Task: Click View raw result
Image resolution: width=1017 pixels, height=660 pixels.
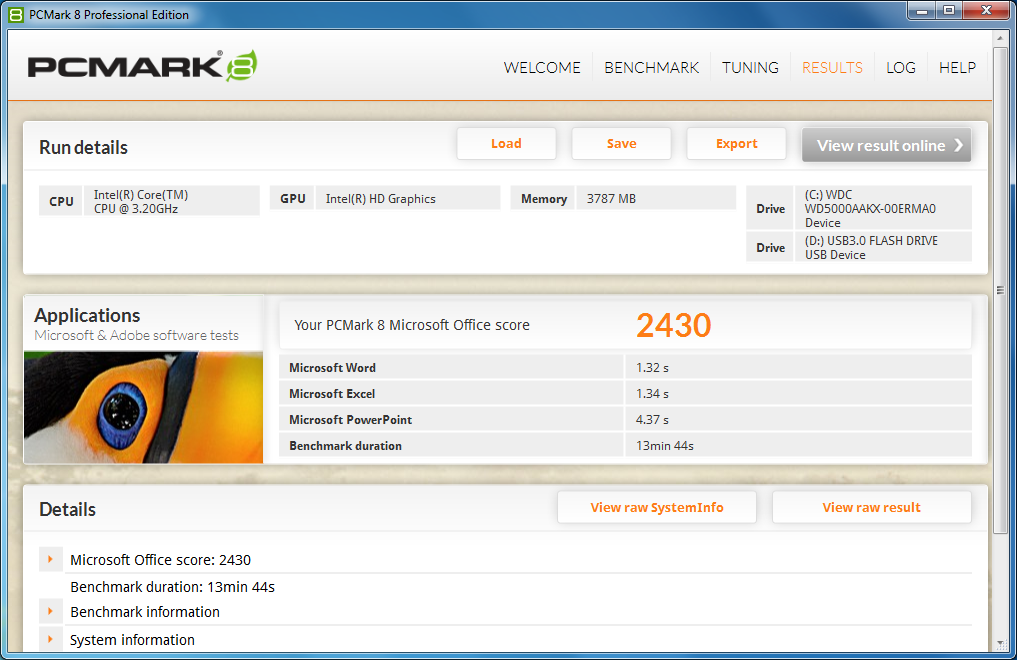Action: (871, 507)
